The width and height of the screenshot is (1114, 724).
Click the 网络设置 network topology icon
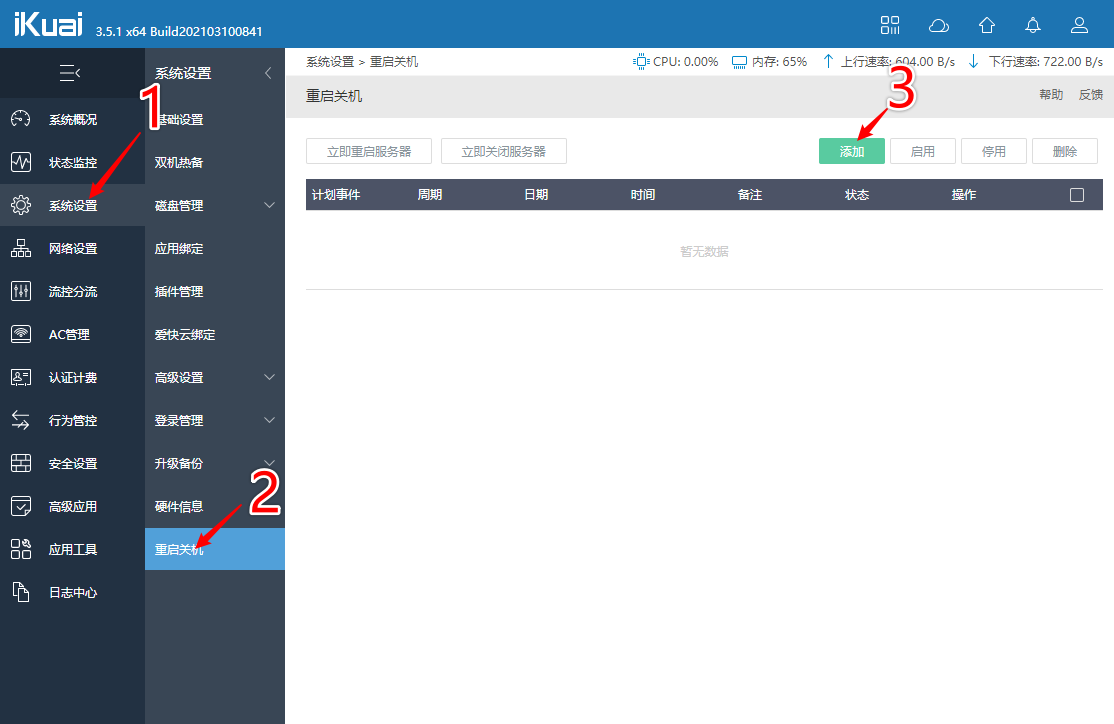pyautogui.click(x=21, y=248)
